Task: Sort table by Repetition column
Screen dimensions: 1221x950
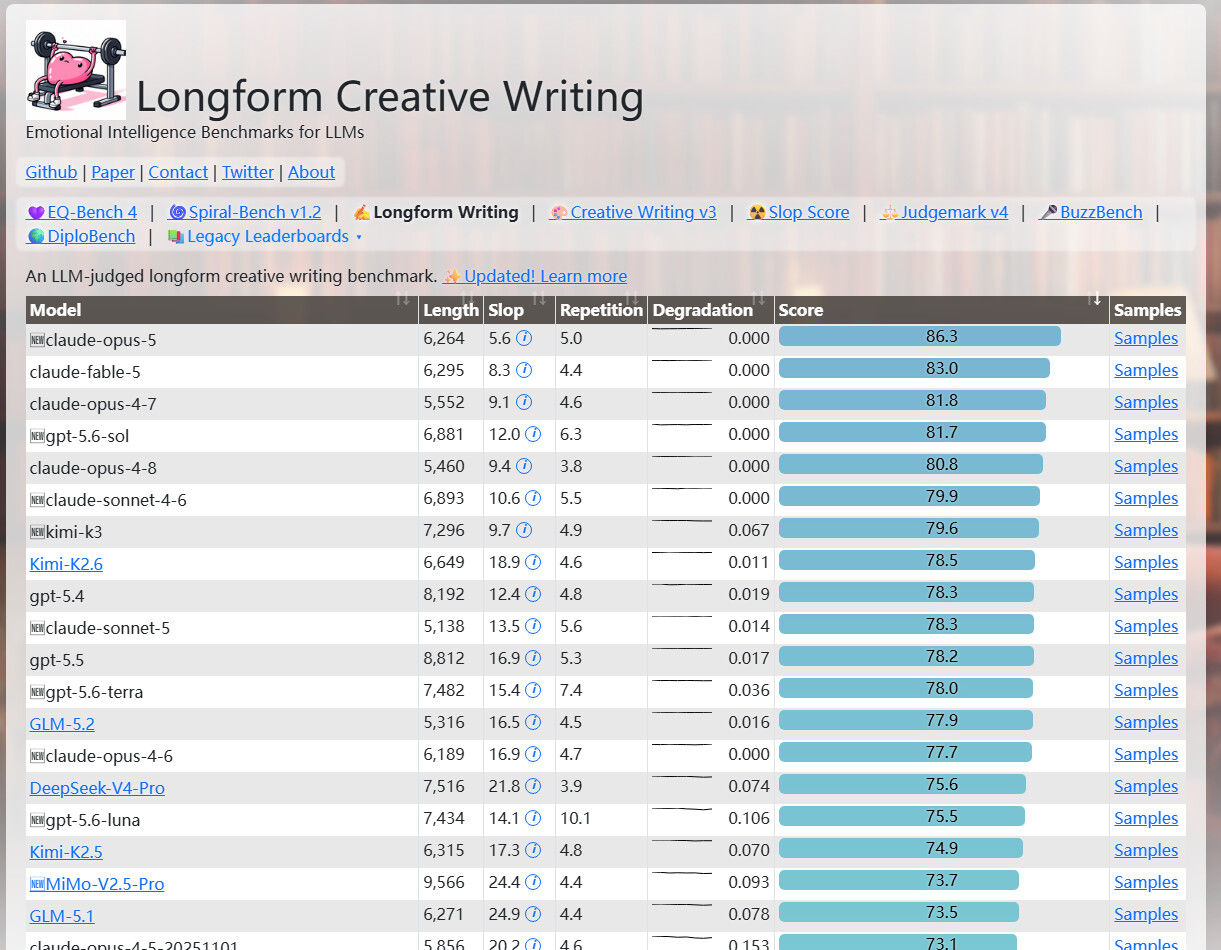Action: [x=601, y=310]
